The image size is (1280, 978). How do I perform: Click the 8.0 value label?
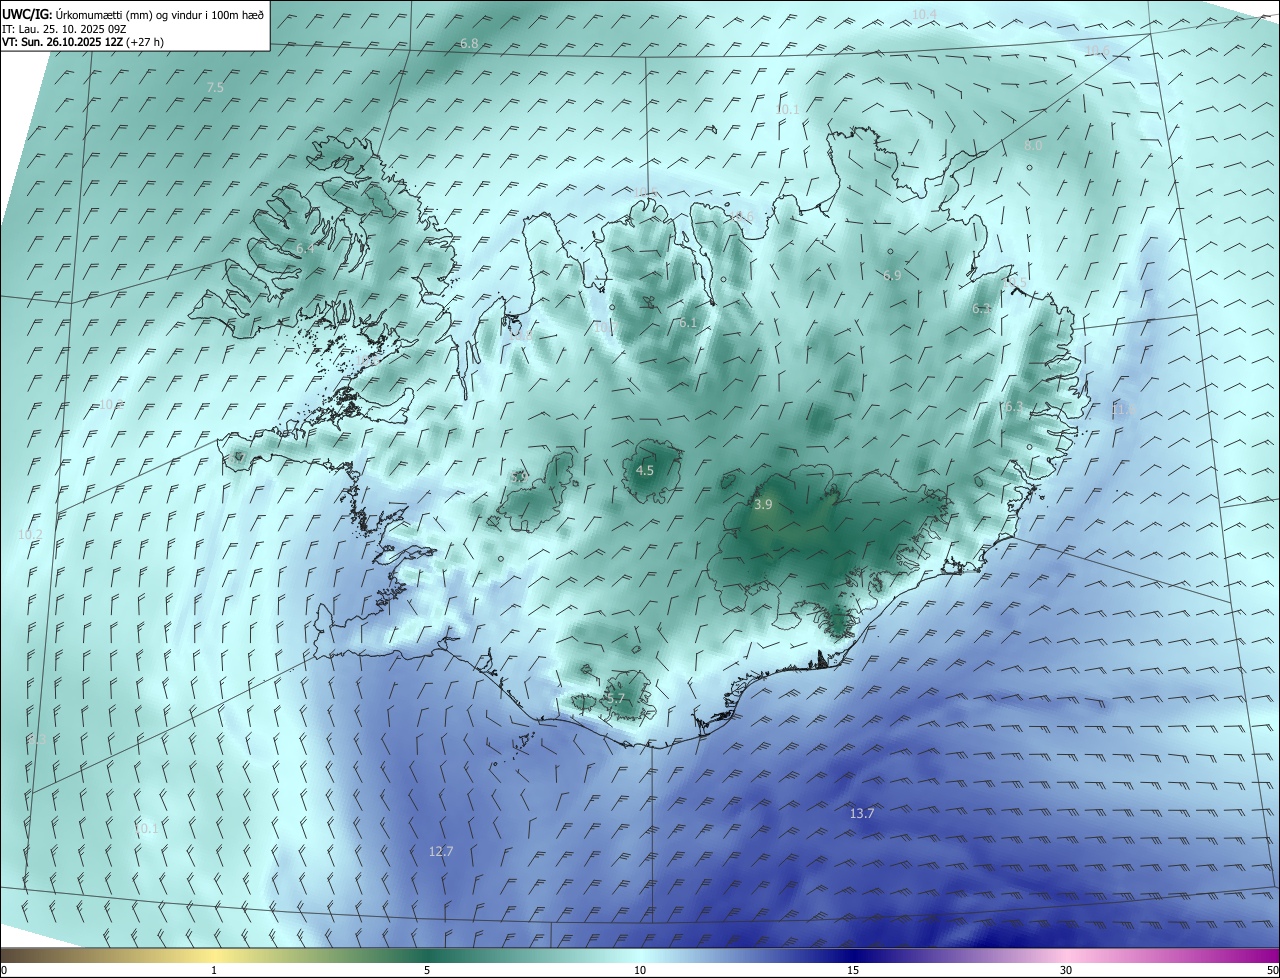click(x=1033, y=146)
